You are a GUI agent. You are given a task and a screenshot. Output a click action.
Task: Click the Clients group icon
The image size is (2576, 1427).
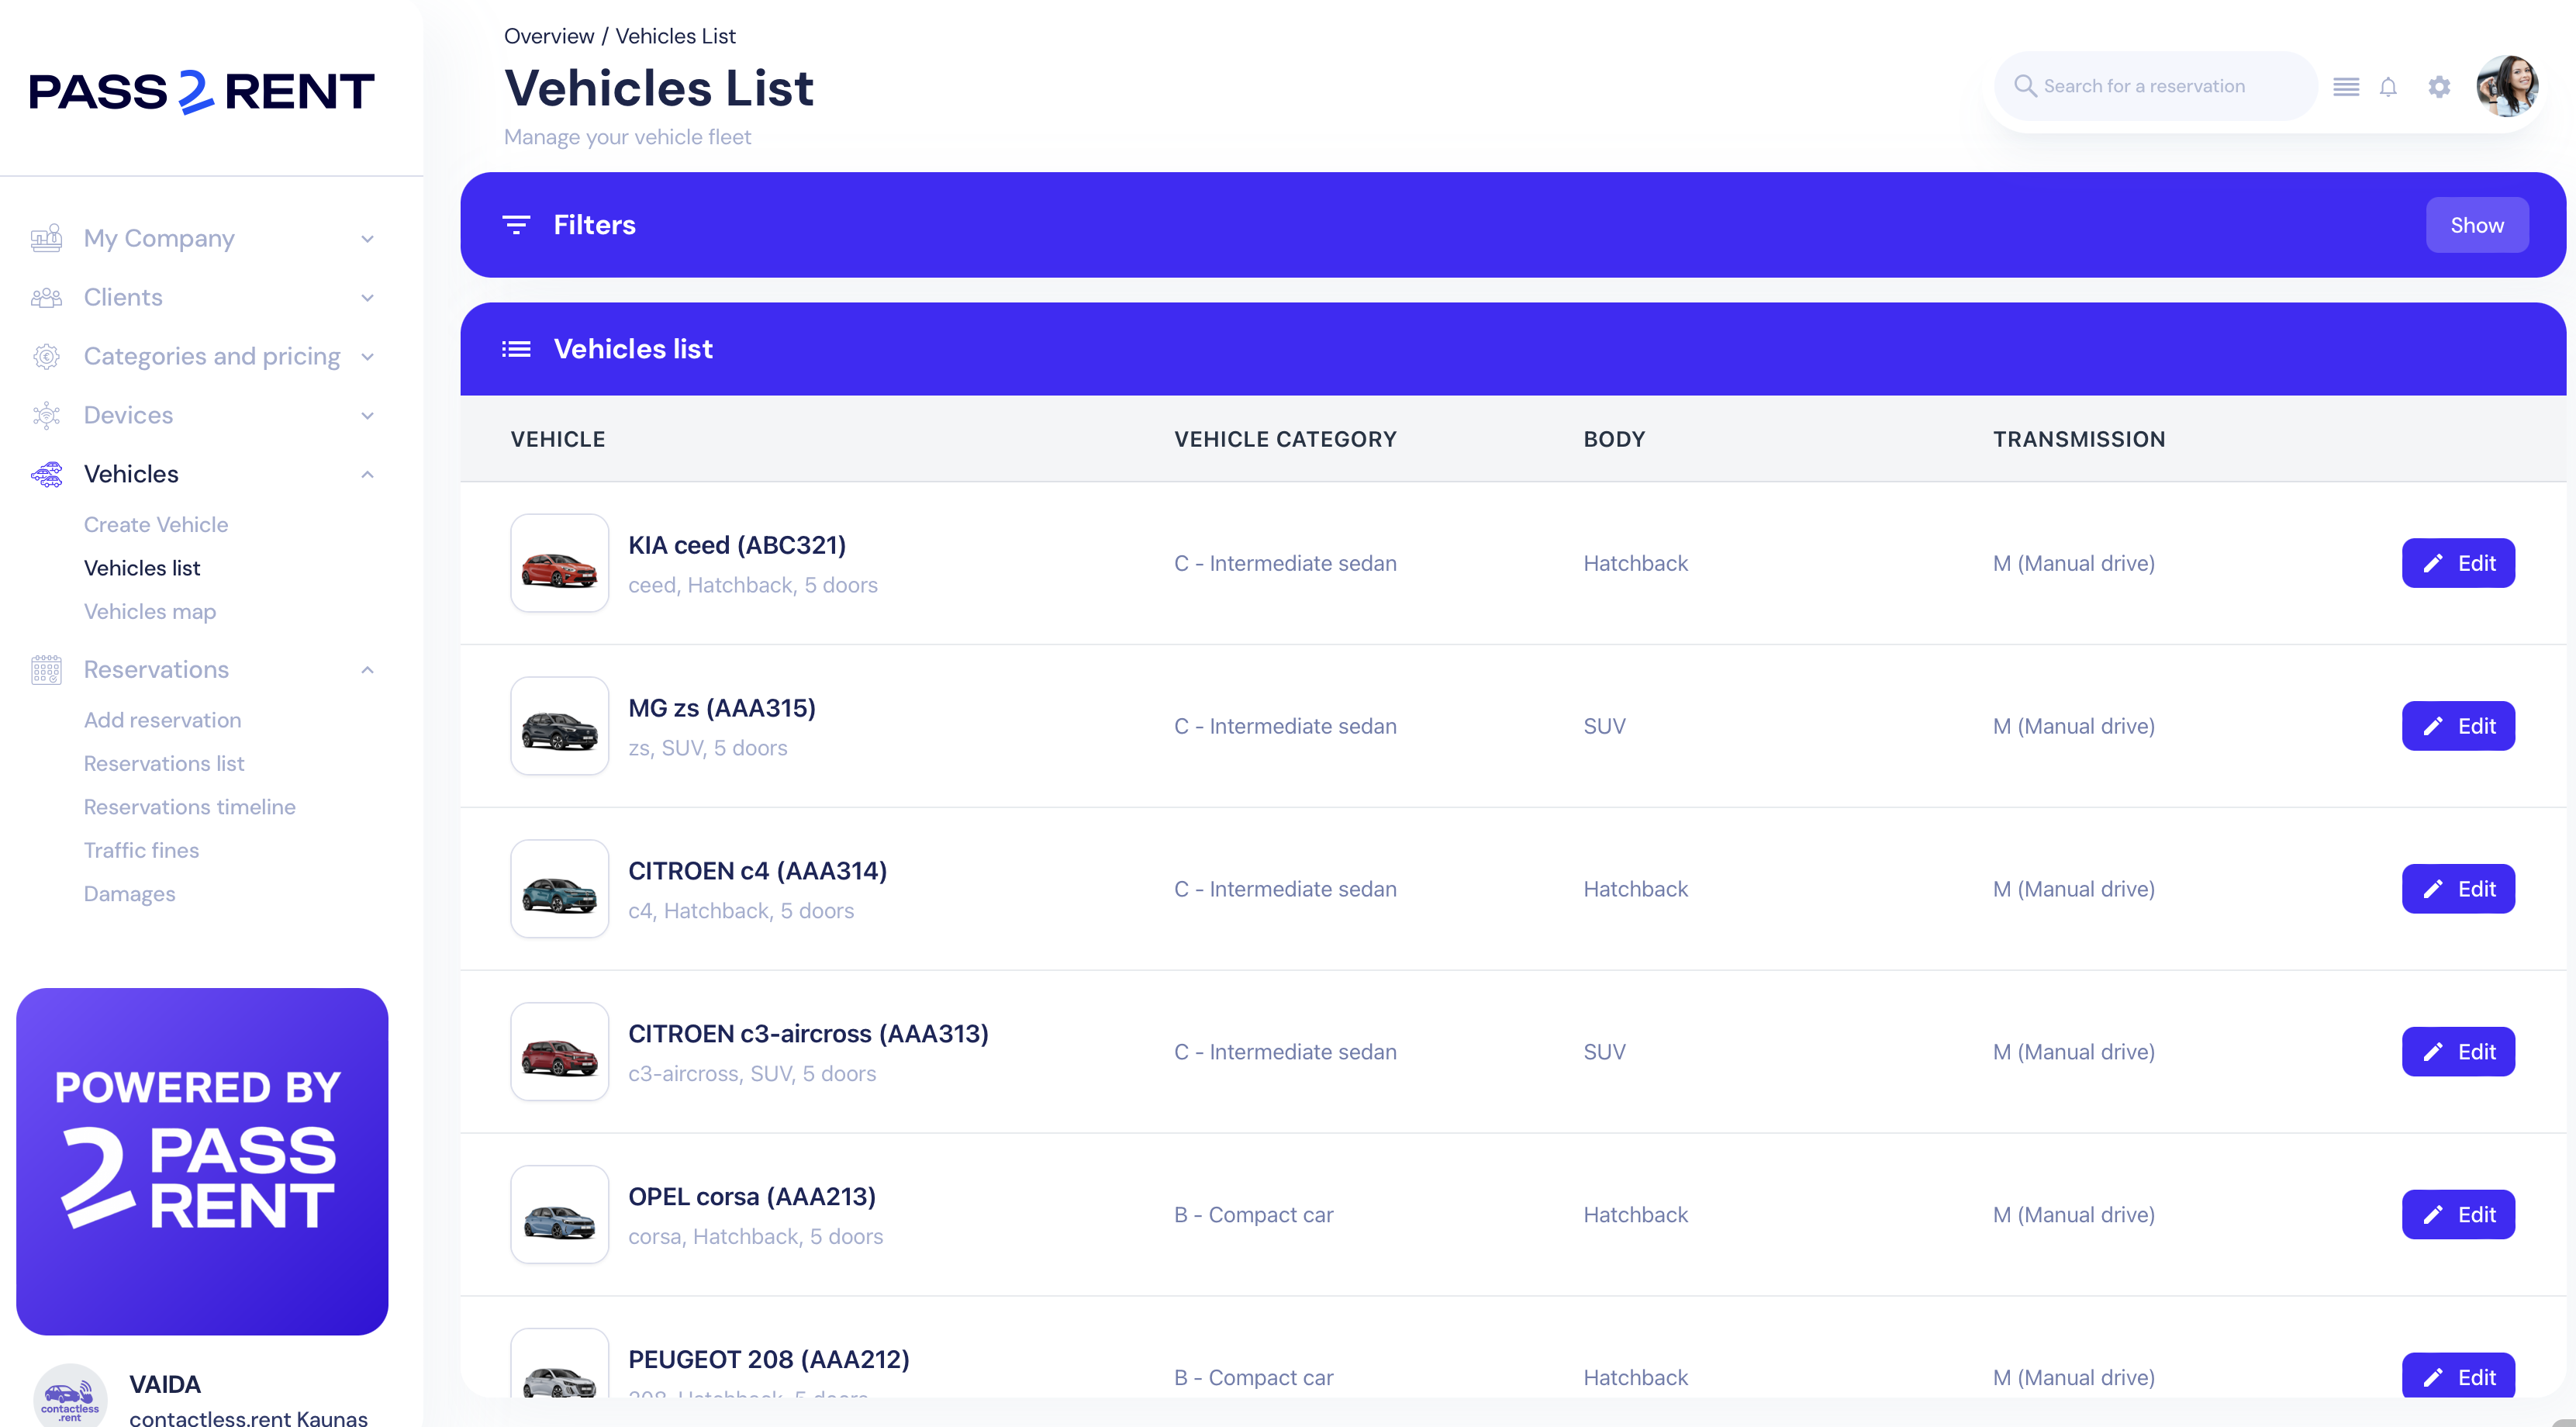pyautogui.click(x=46, y=297)
